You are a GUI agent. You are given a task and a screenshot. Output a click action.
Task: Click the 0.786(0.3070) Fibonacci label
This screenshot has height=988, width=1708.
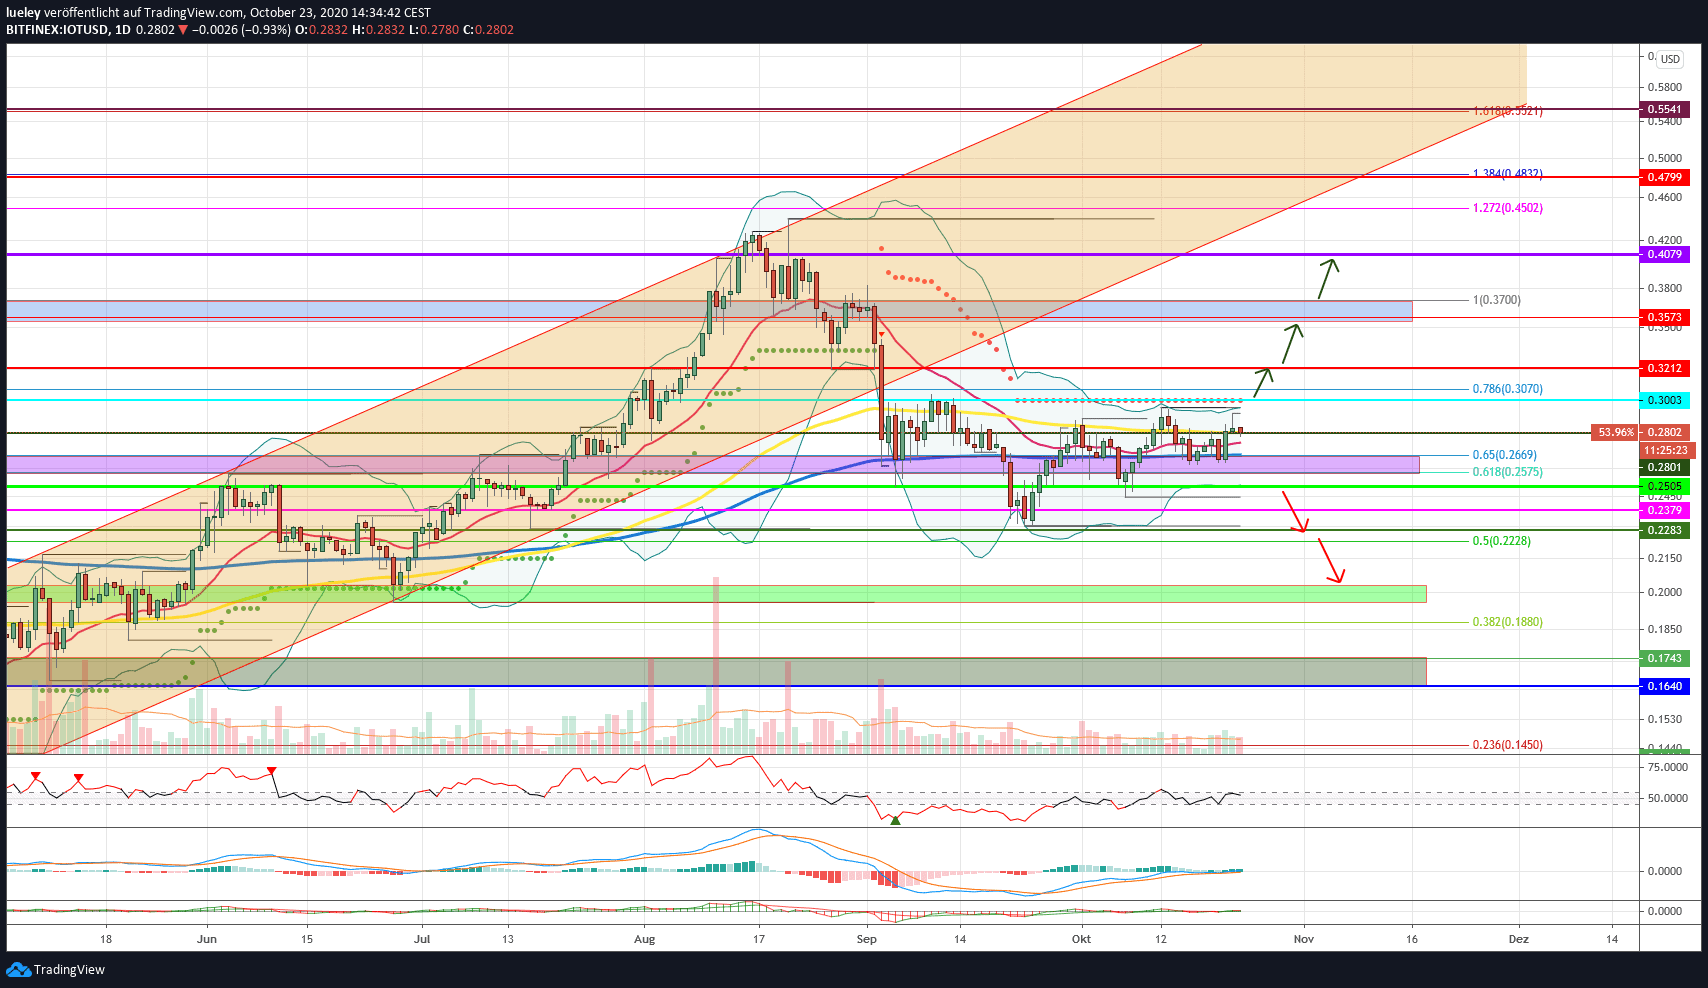(1507, 389)
